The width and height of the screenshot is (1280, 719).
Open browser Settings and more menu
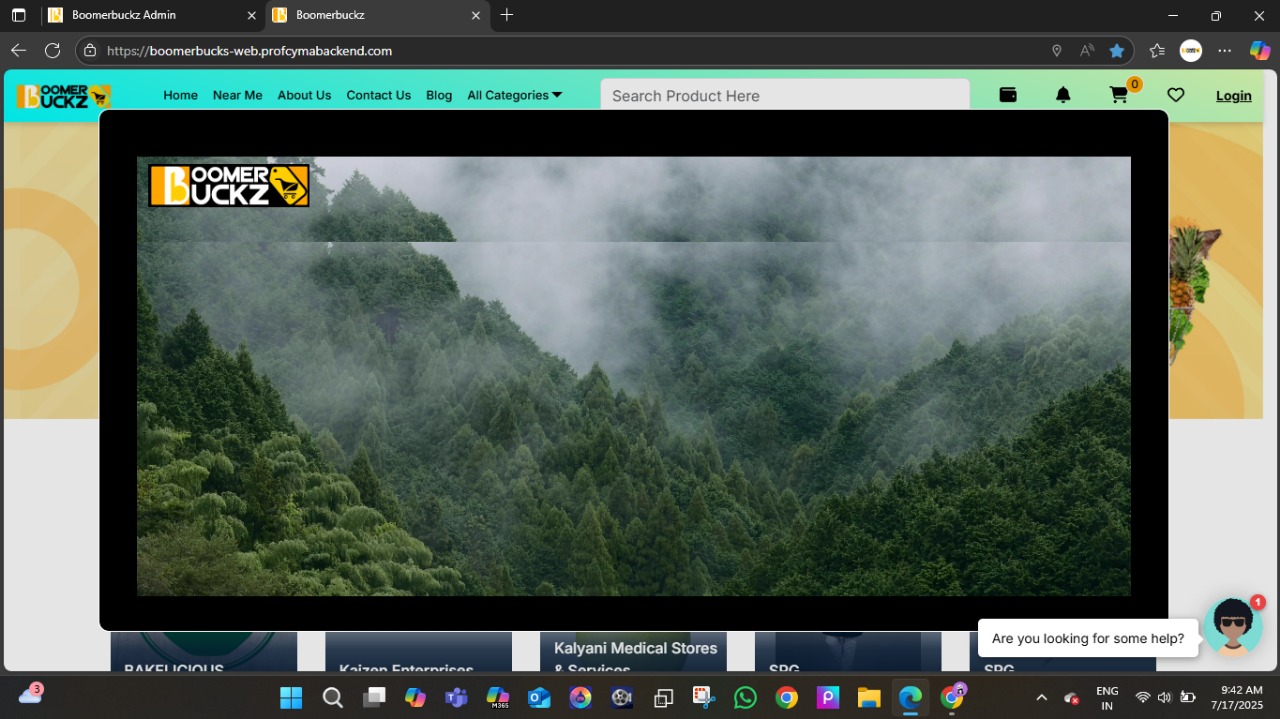pos(1225,51)
